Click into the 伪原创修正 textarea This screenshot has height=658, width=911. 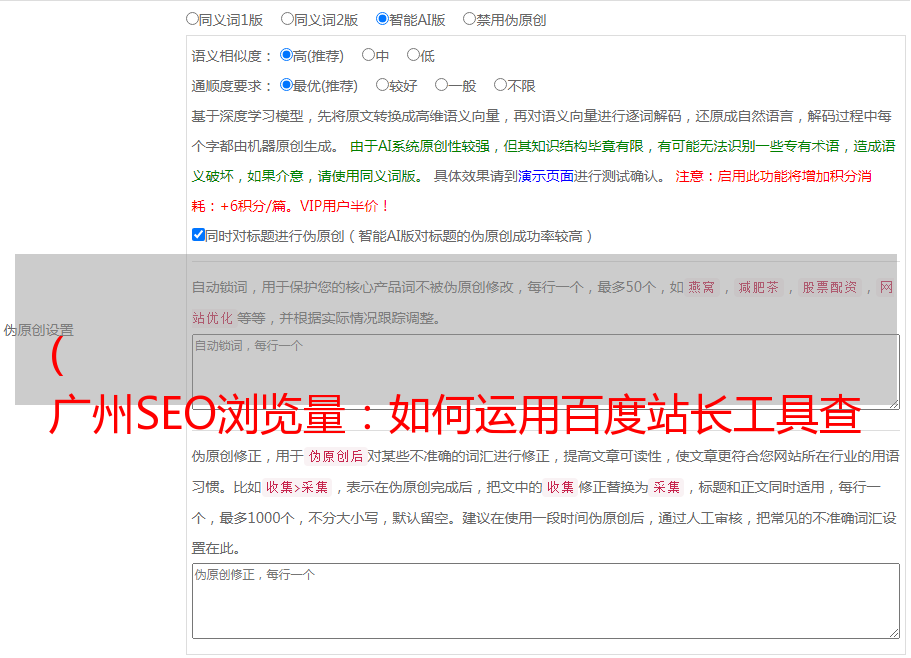pyautogui.click(x=546, y=601)
